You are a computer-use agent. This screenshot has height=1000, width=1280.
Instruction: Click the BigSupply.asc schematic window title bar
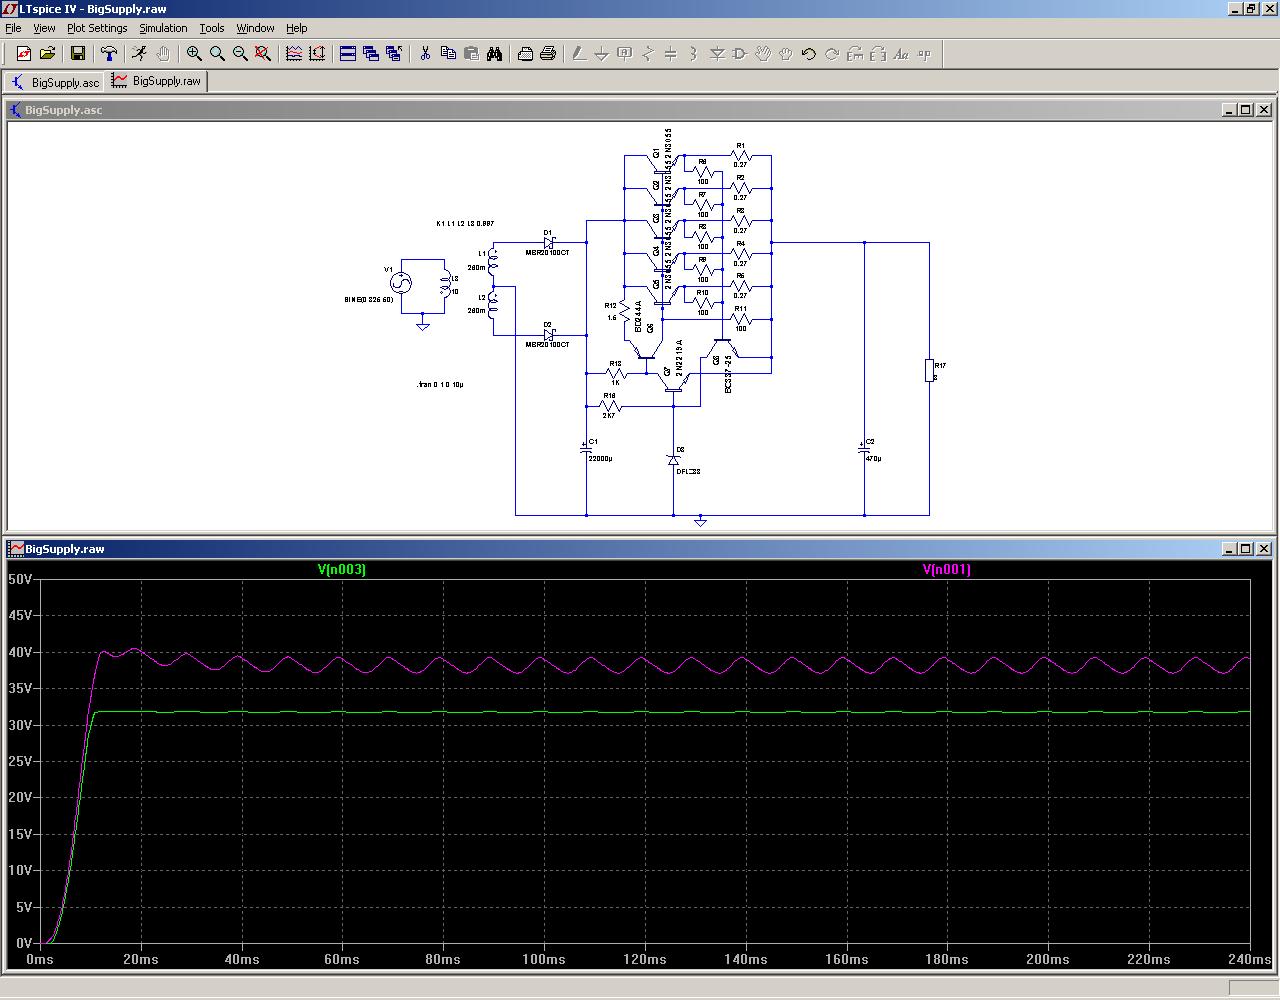pyautogui.click(x=600, y=110)
